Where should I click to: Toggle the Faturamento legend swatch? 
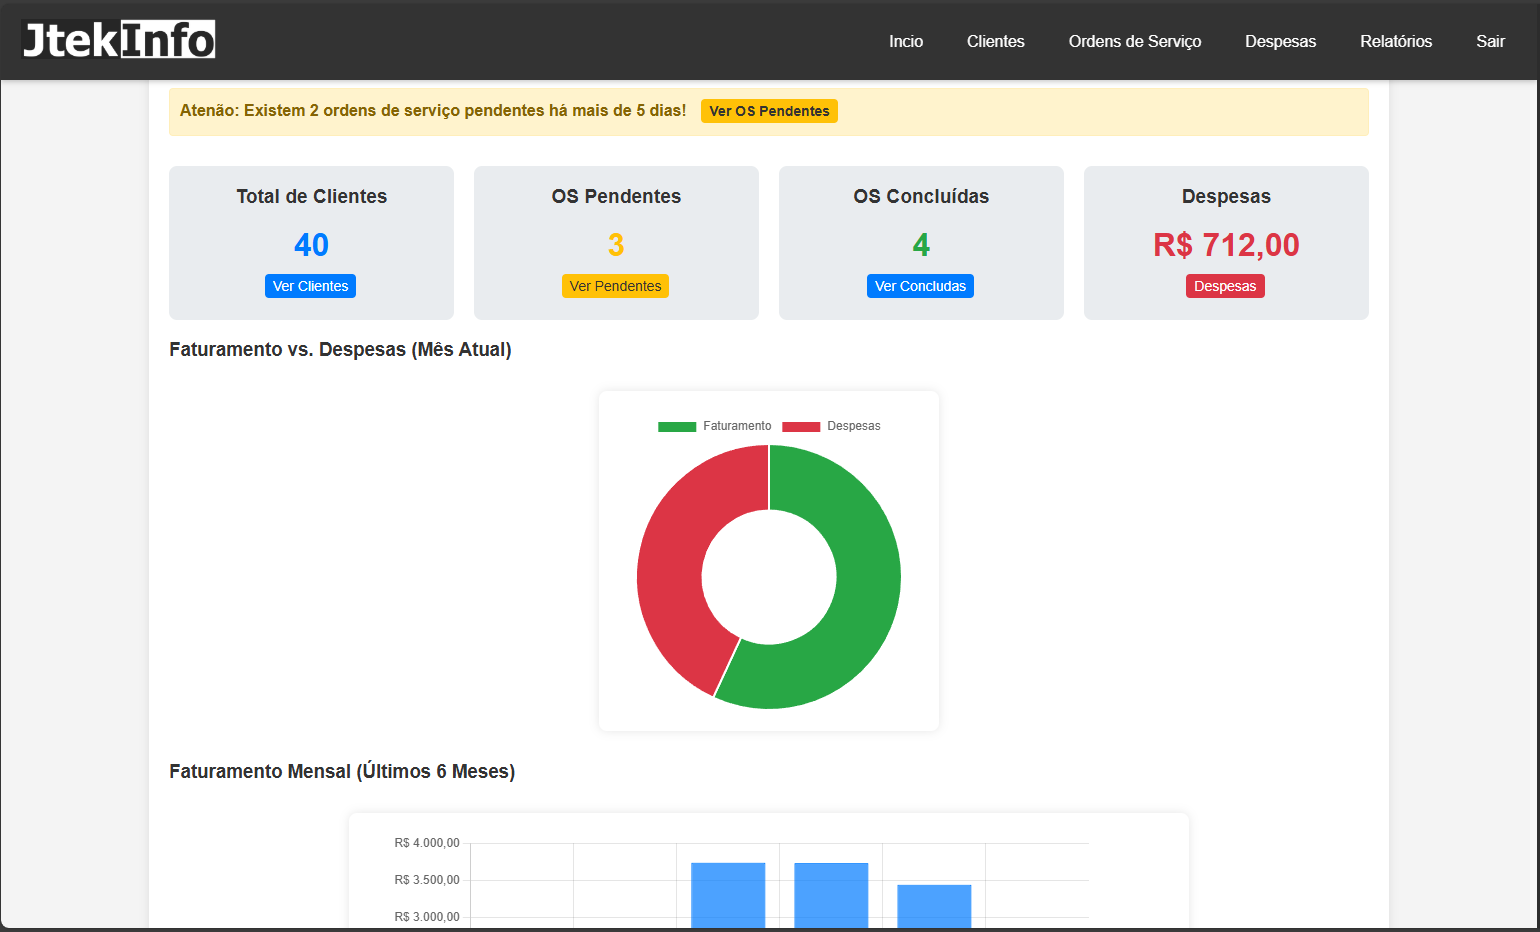click(677, 426)
